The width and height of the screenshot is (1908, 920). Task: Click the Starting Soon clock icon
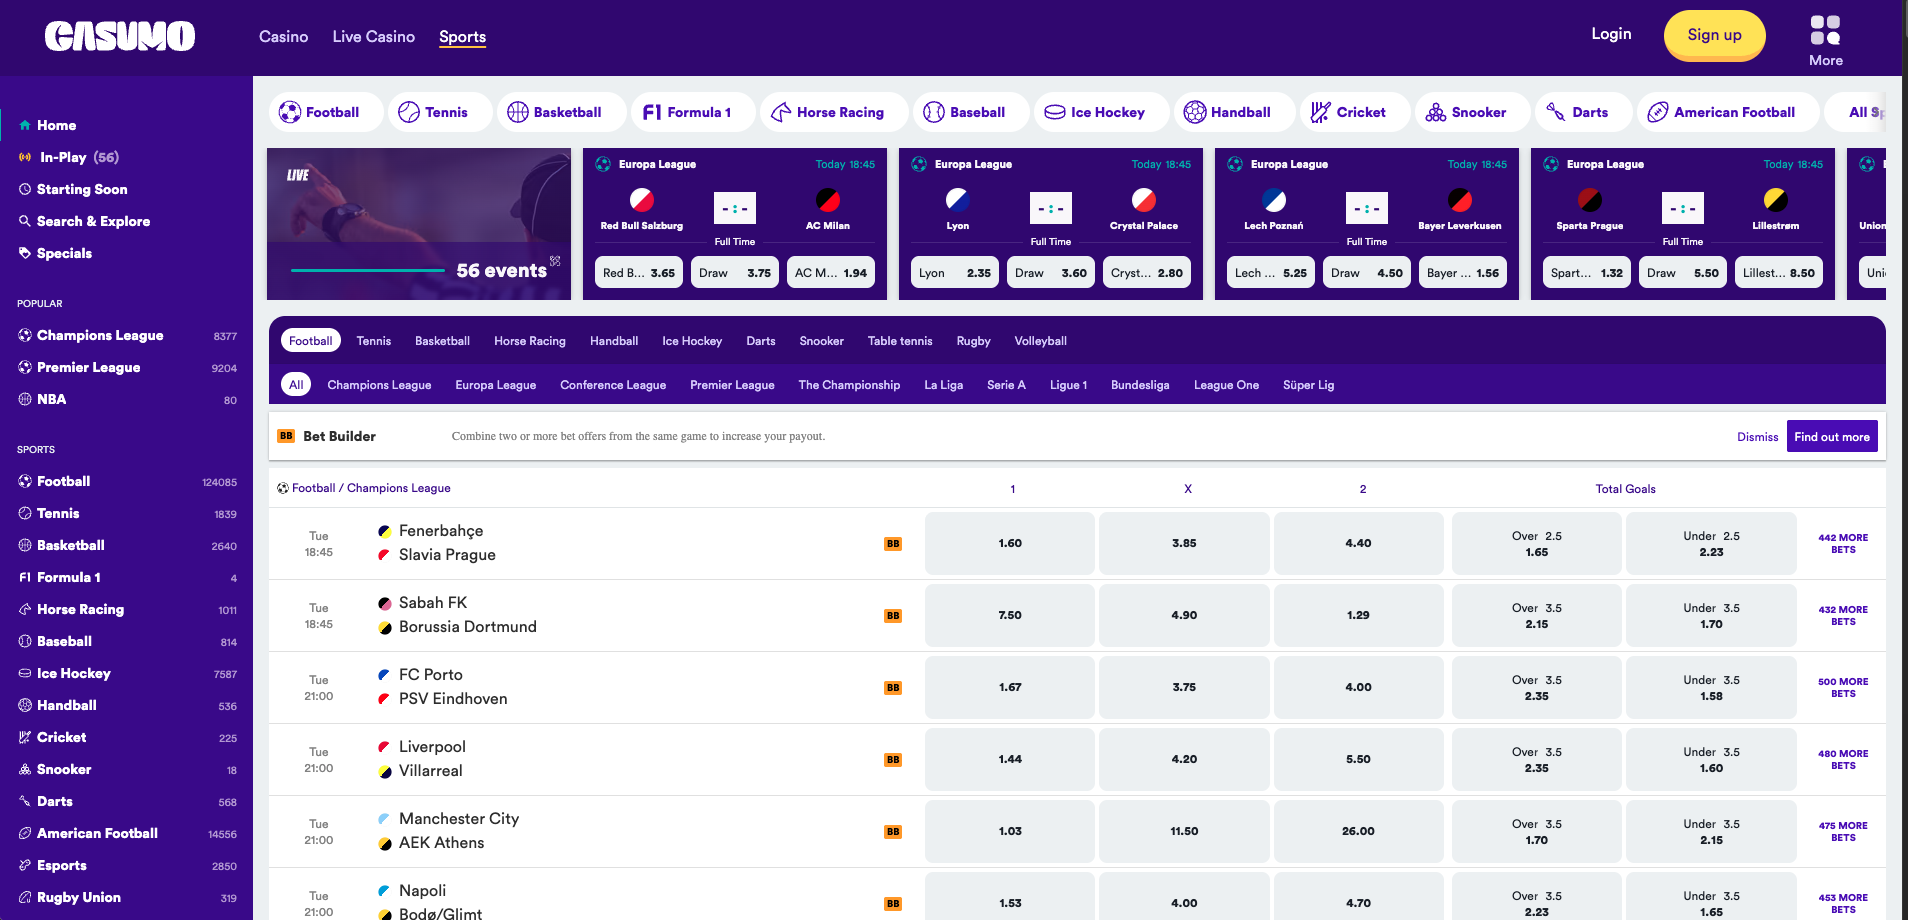coord(24,189)
